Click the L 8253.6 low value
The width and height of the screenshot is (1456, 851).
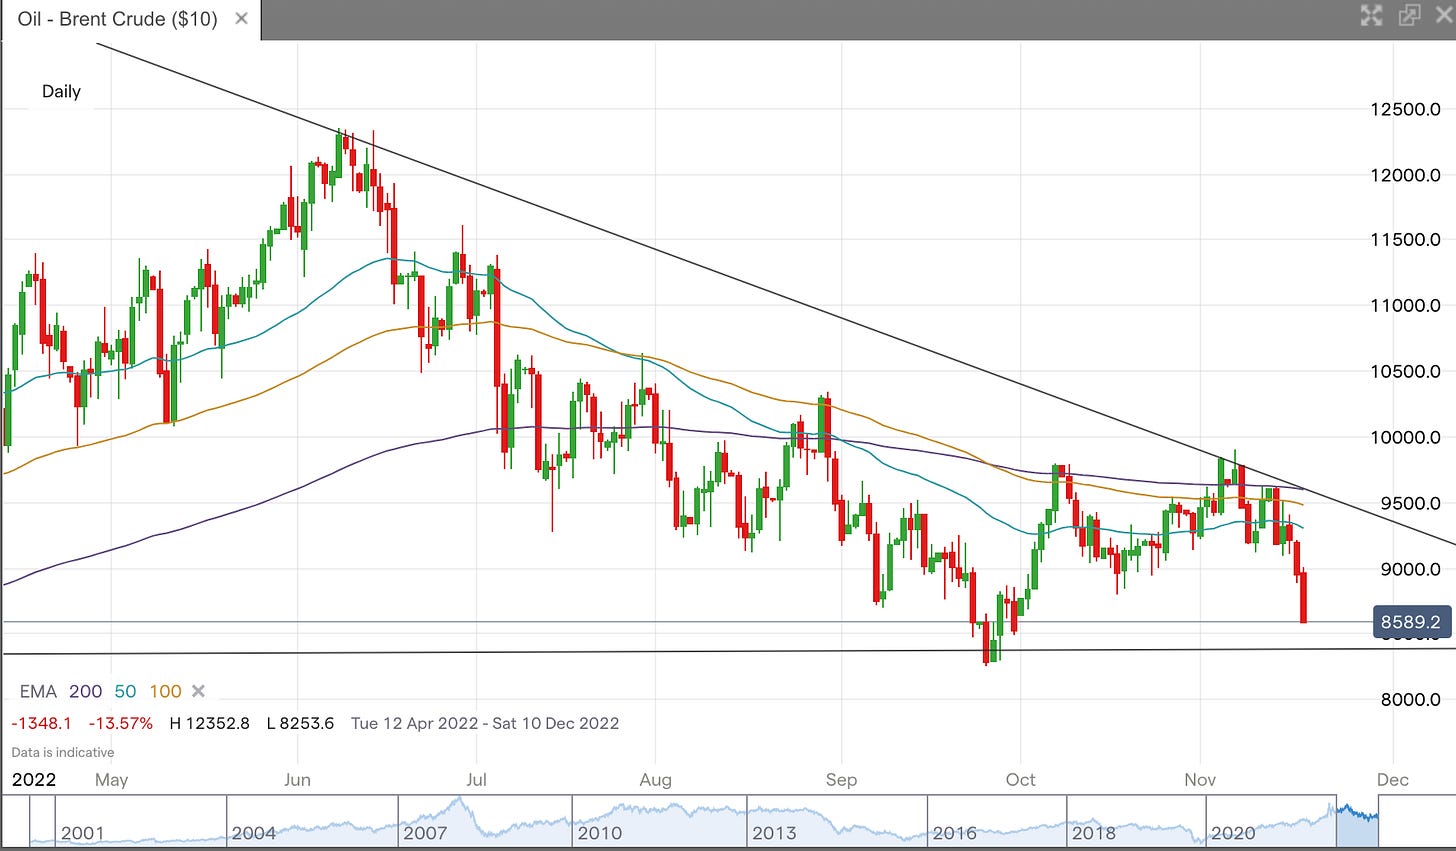[x=301, y=723]
